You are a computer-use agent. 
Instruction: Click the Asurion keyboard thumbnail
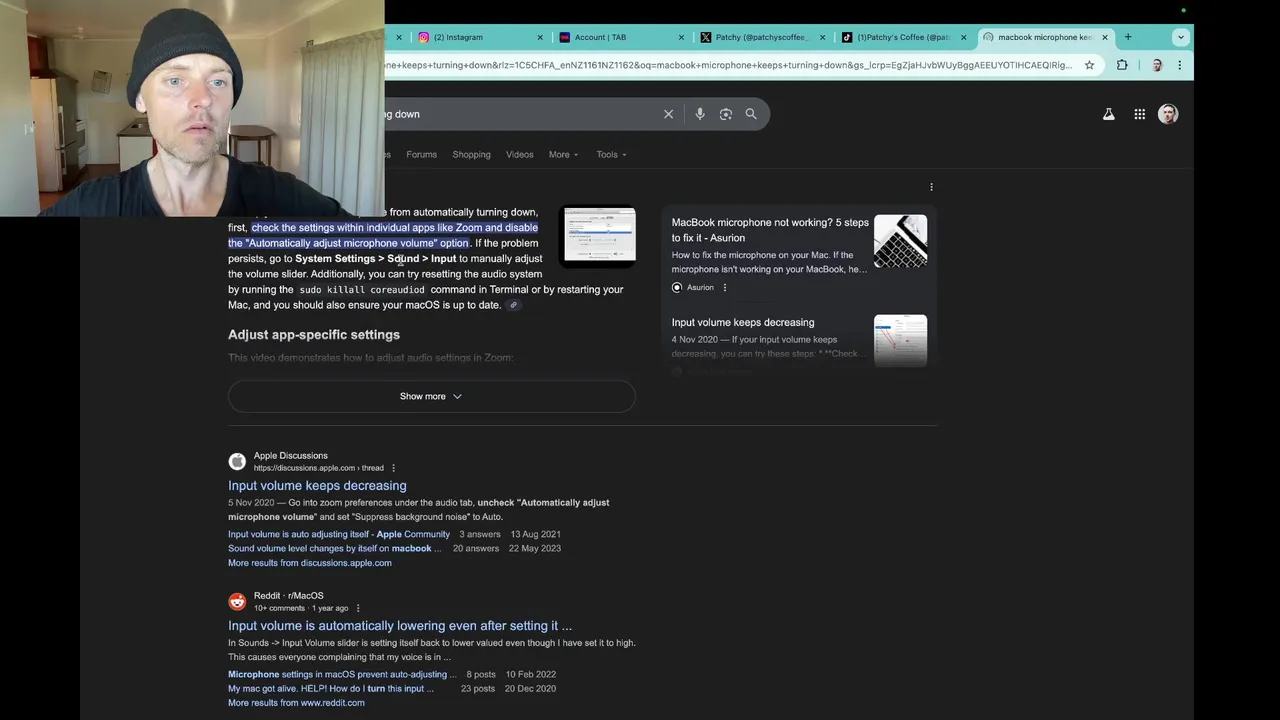(x=900, y=241)
